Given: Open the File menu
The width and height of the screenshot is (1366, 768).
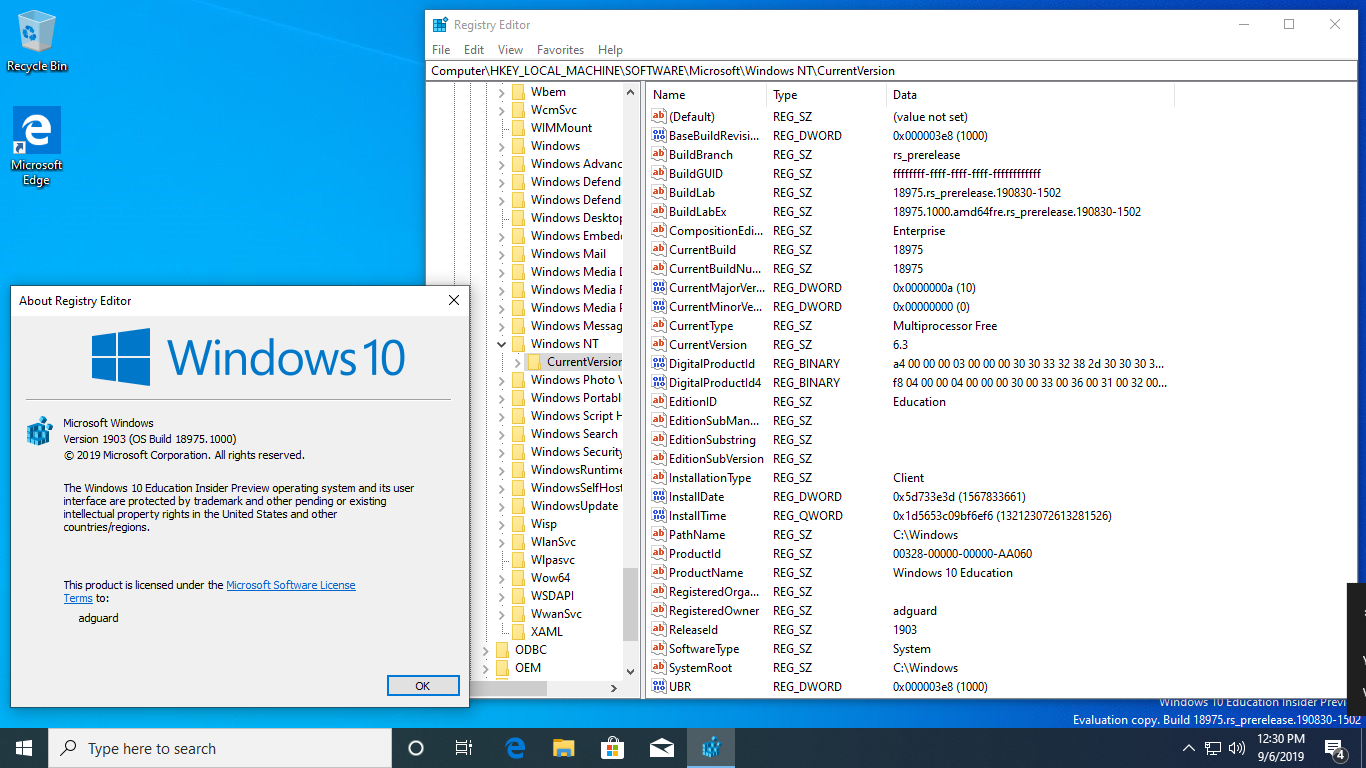Looking at the screenshot, I should 441,49.
